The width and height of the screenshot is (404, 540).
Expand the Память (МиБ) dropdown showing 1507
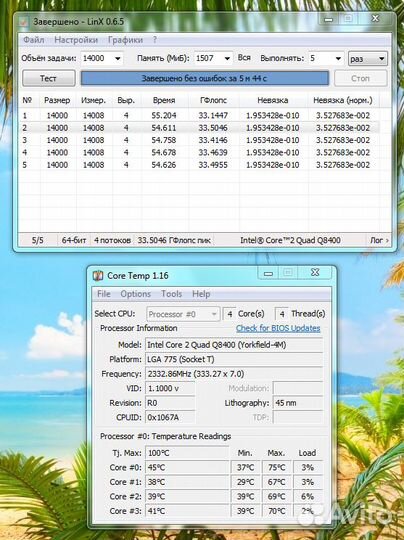227,59
